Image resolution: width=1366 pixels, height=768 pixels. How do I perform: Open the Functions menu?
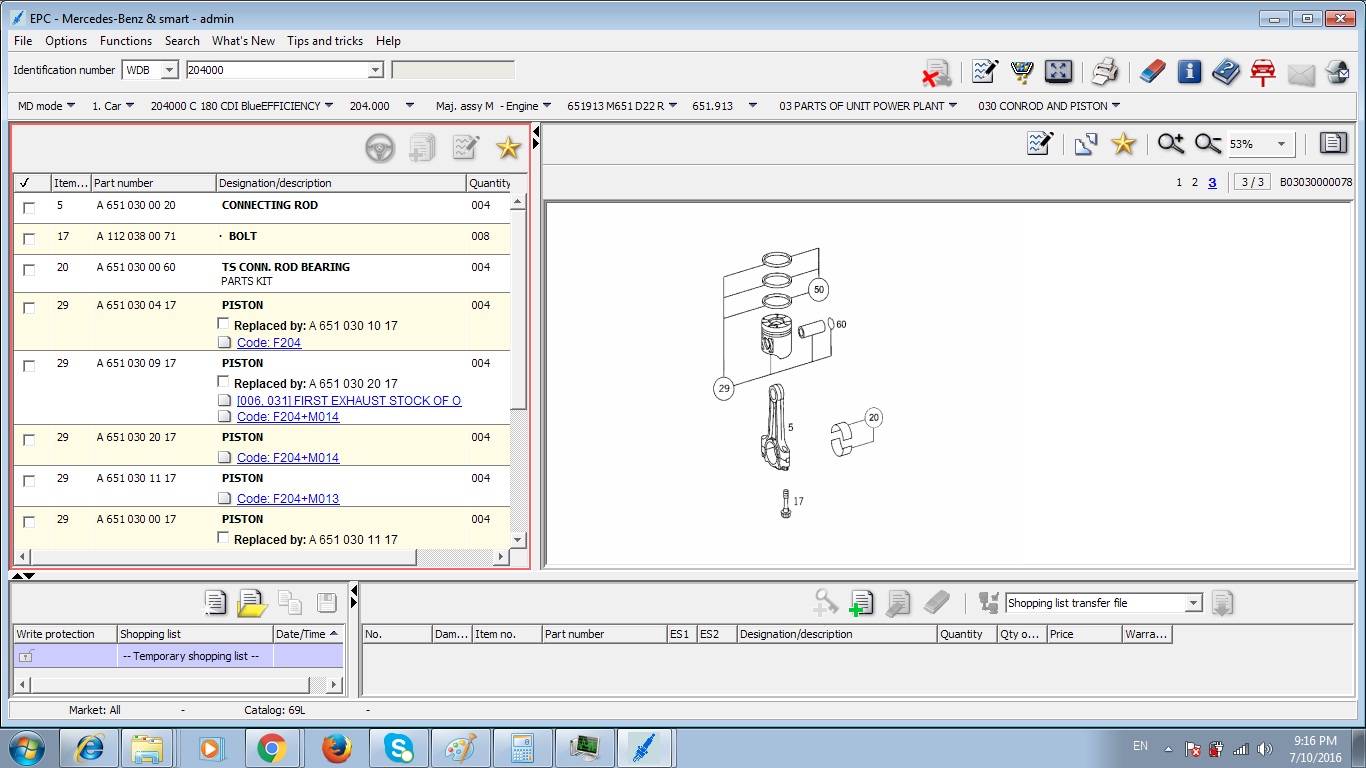coord(126,41)
